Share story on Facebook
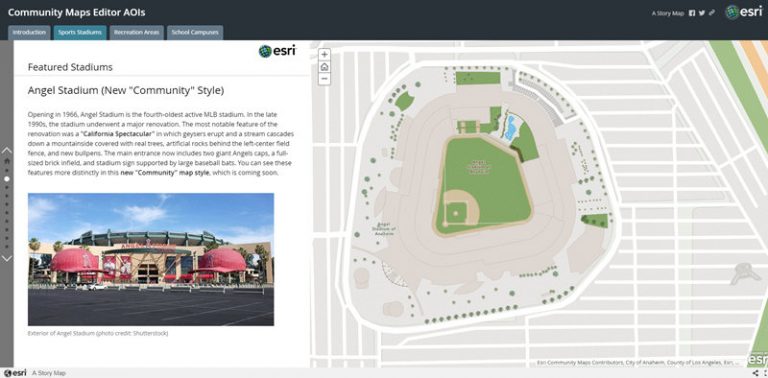768x378 pixels. click(x=692, y=13)
